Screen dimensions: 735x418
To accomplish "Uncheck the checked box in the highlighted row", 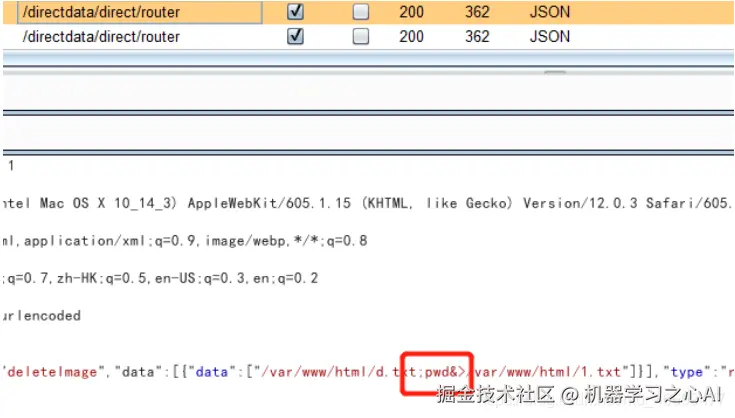I will tap(295, 12).
